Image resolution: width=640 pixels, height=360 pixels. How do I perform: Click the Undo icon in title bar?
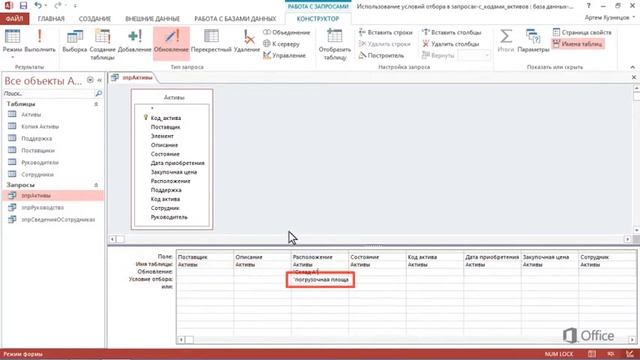(x=38, y=6)
